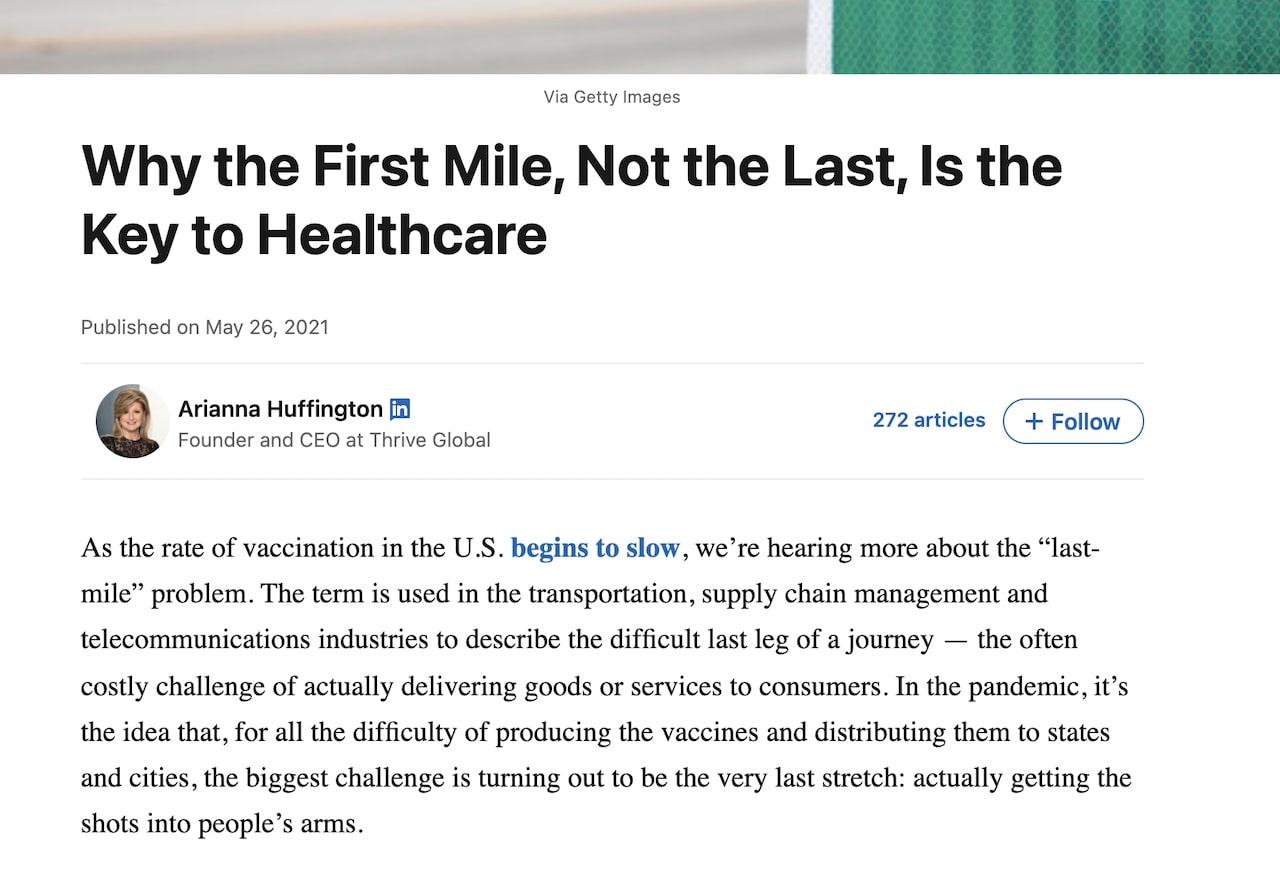This screenshot has height=891, width=1280.
Task: Click the word "Healthcare" in the headline
Action: (x=402, y=234)
